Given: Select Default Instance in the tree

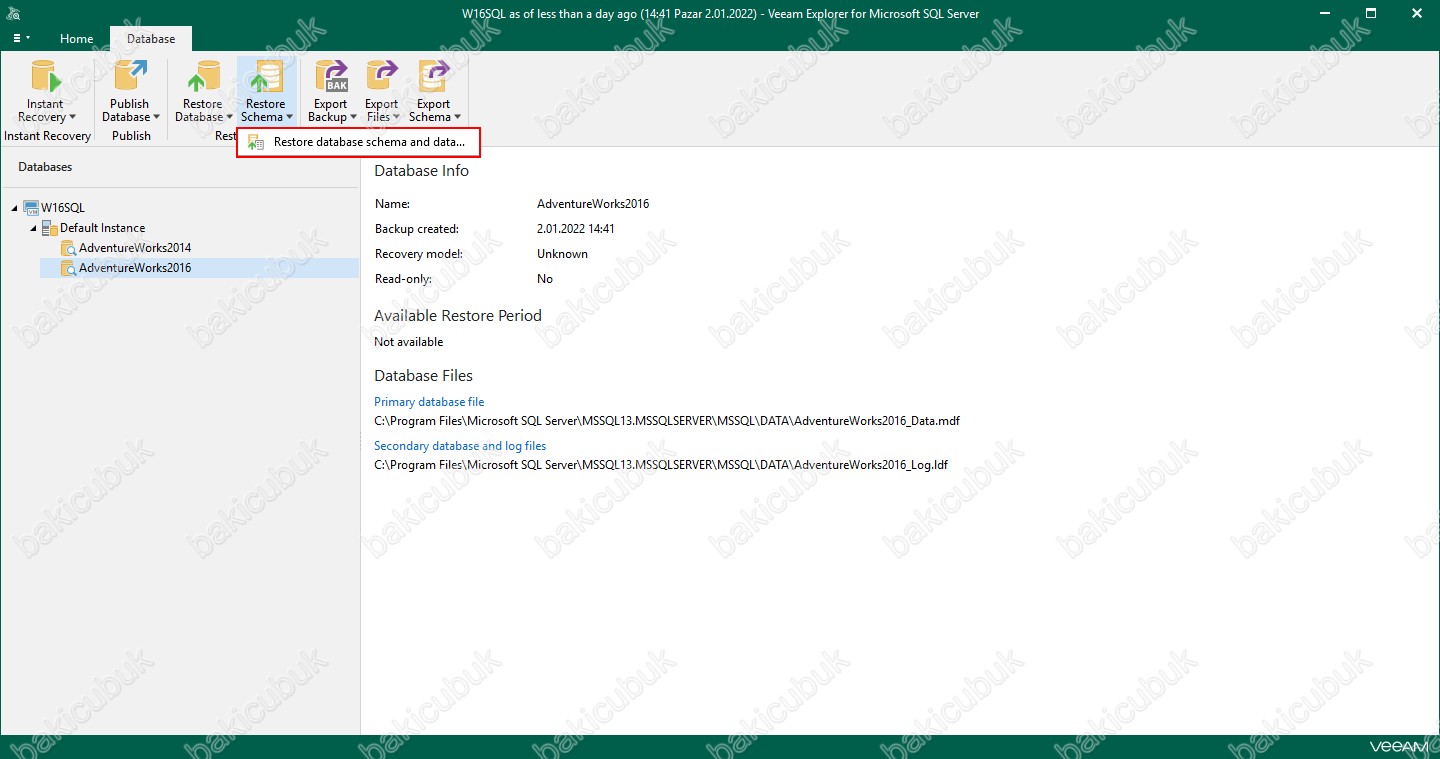Looking at the screenshot, I should [102, 228].
